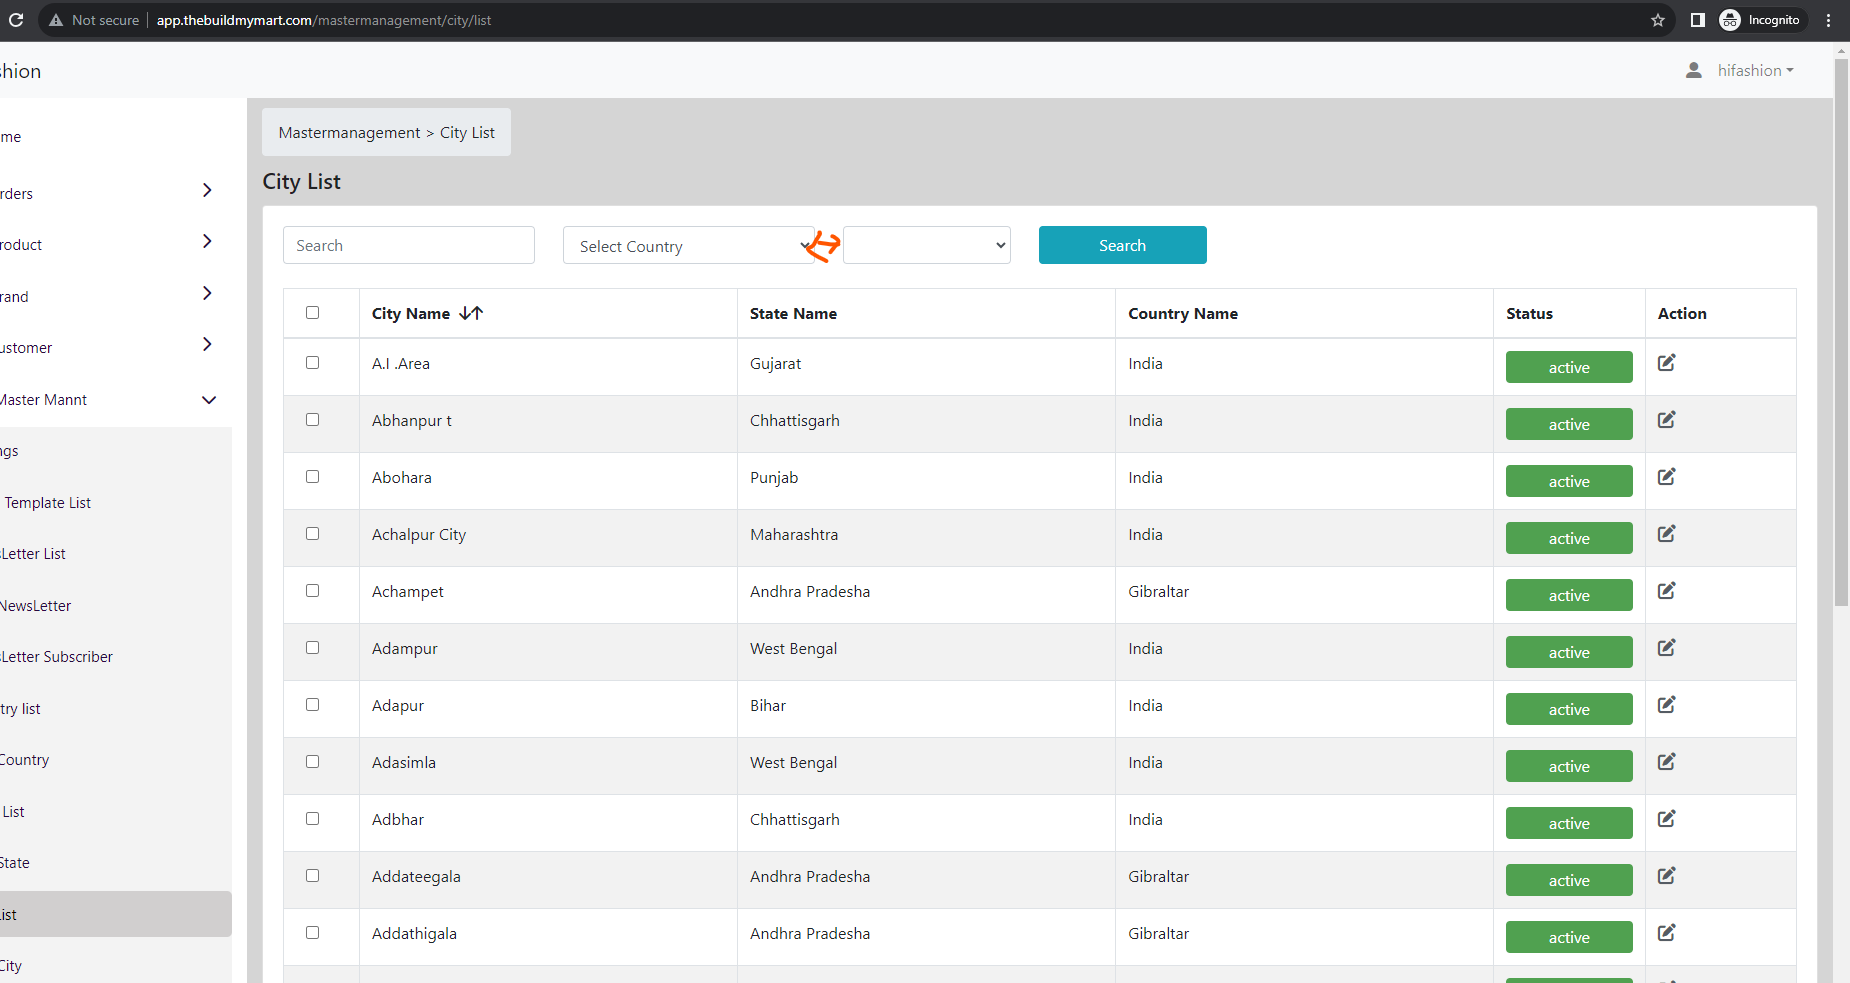Edit the Abhanpur t city row
This screenshot has width=1850, height=983.
1666,420
